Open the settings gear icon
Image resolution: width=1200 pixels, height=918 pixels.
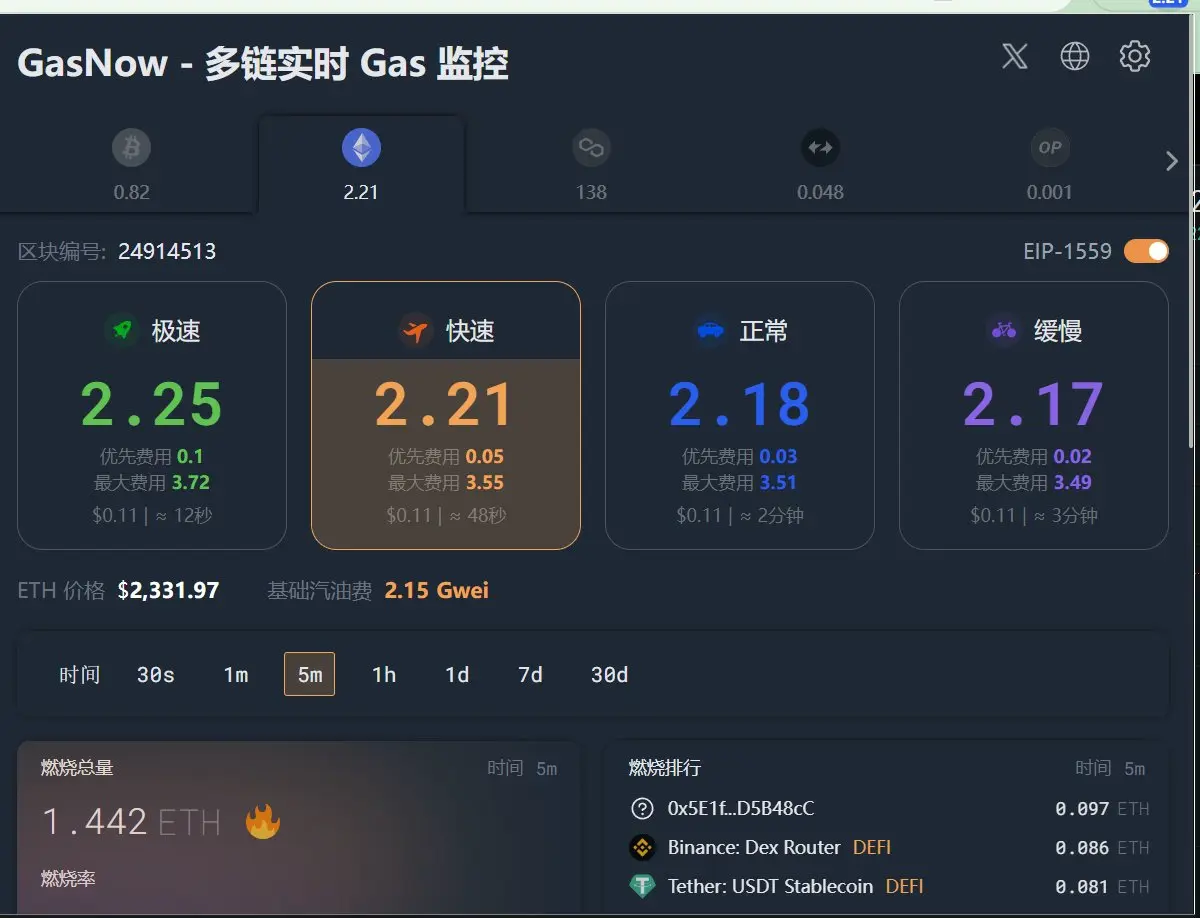click(x=1135, y=56)
